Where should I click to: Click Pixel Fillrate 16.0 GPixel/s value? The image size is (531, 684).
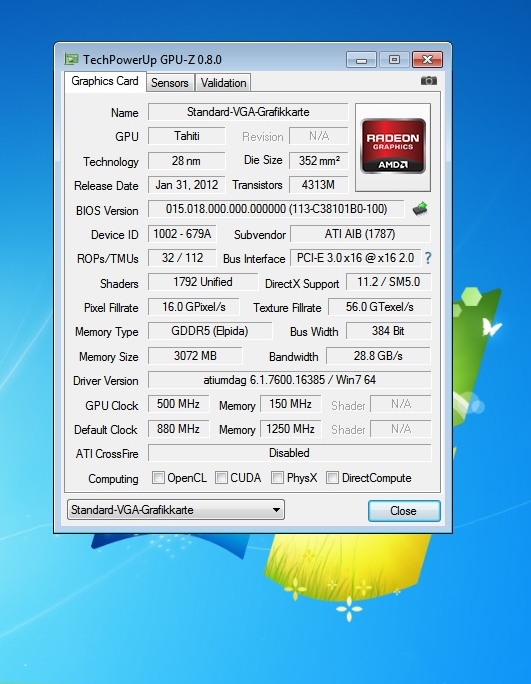tap(194, 307)
